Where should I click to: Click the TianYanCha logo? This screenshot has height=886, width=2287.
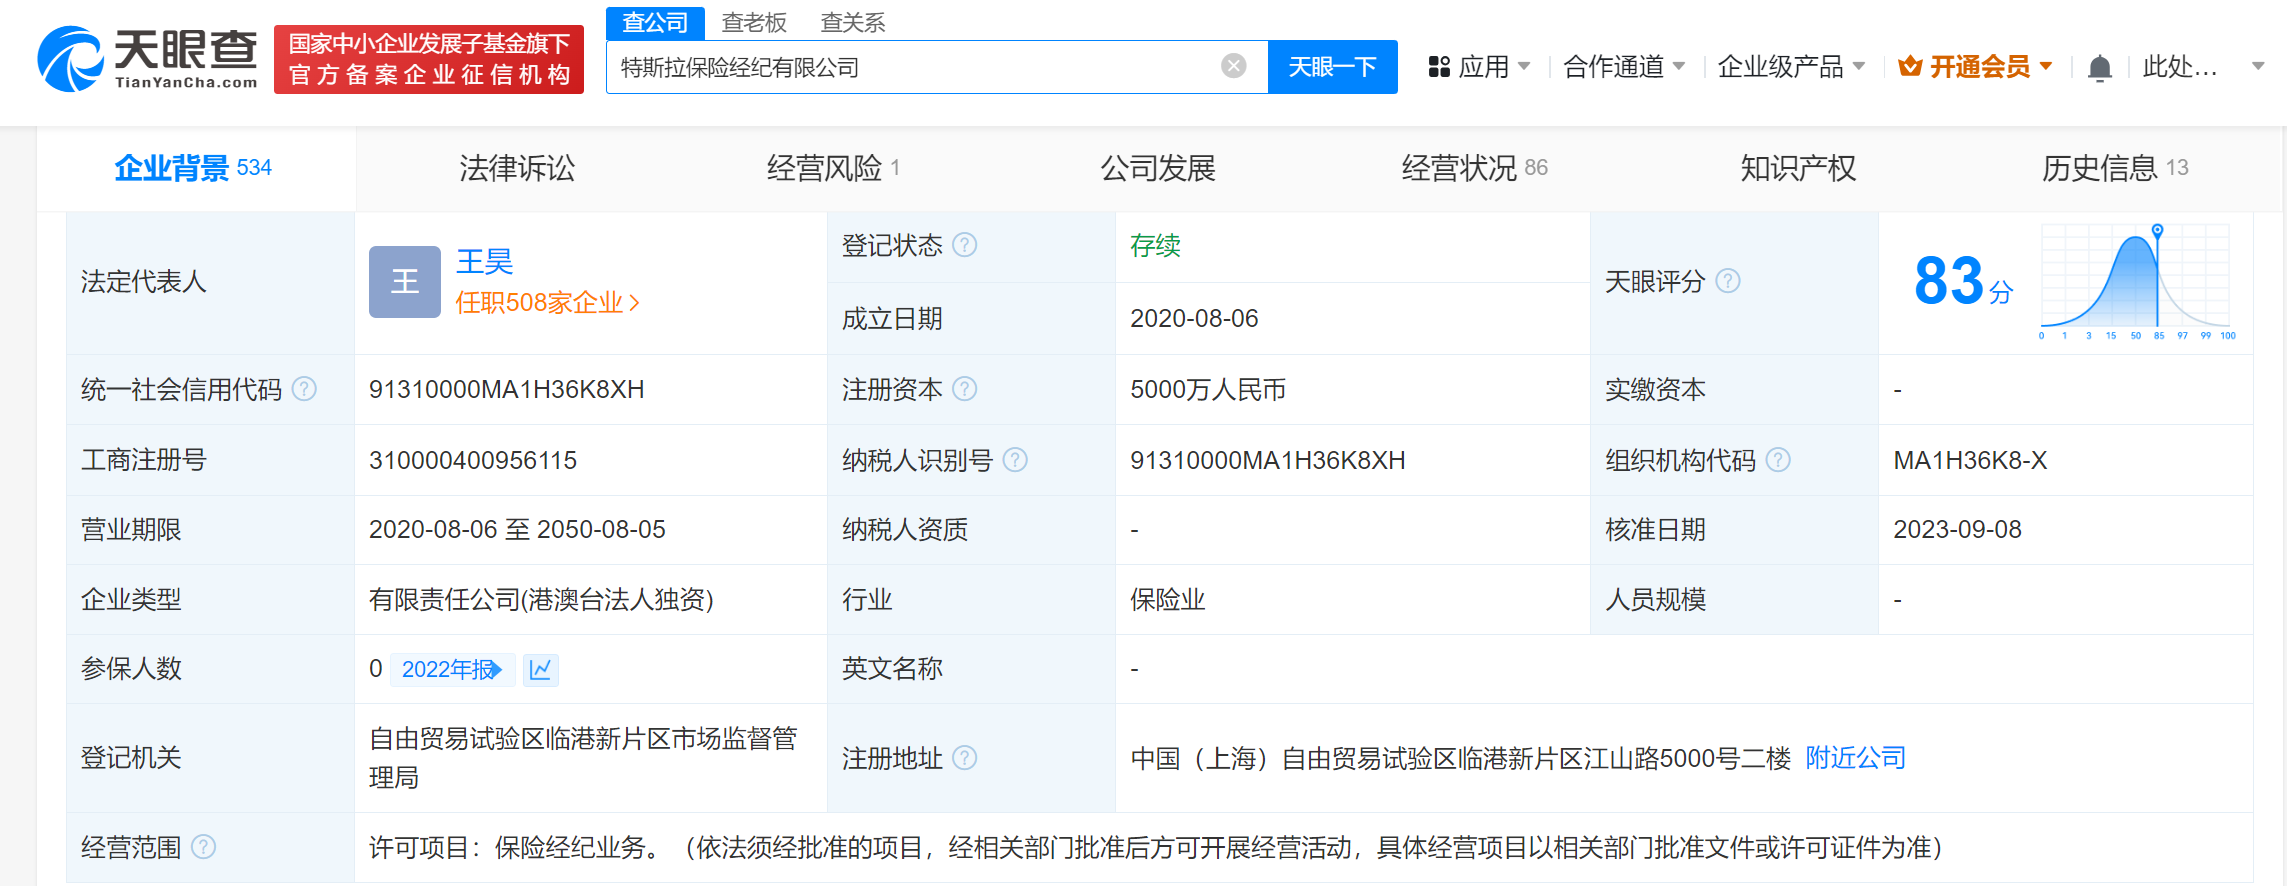148,60
